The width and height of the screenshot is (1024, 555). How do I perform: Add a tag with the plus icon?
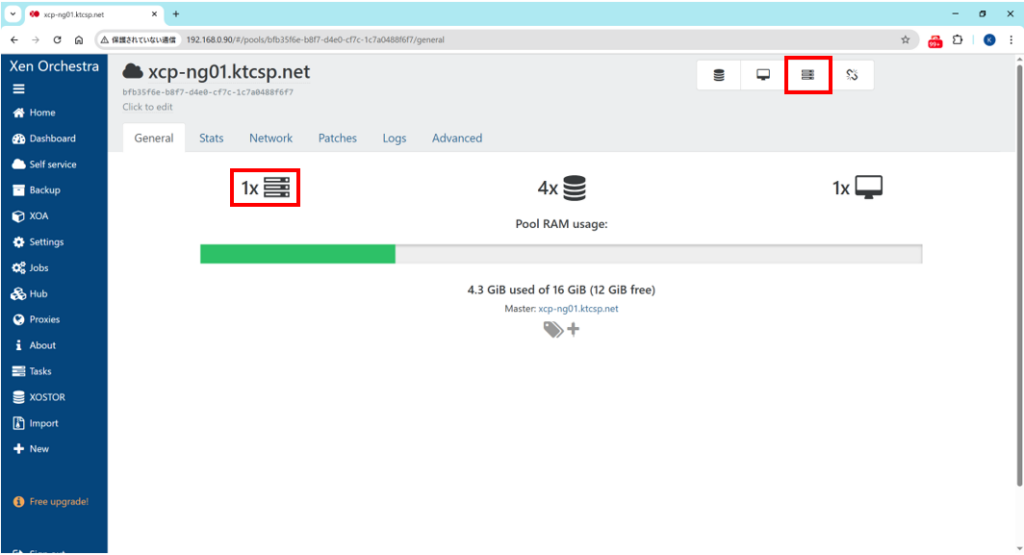[x=573, y=329]
